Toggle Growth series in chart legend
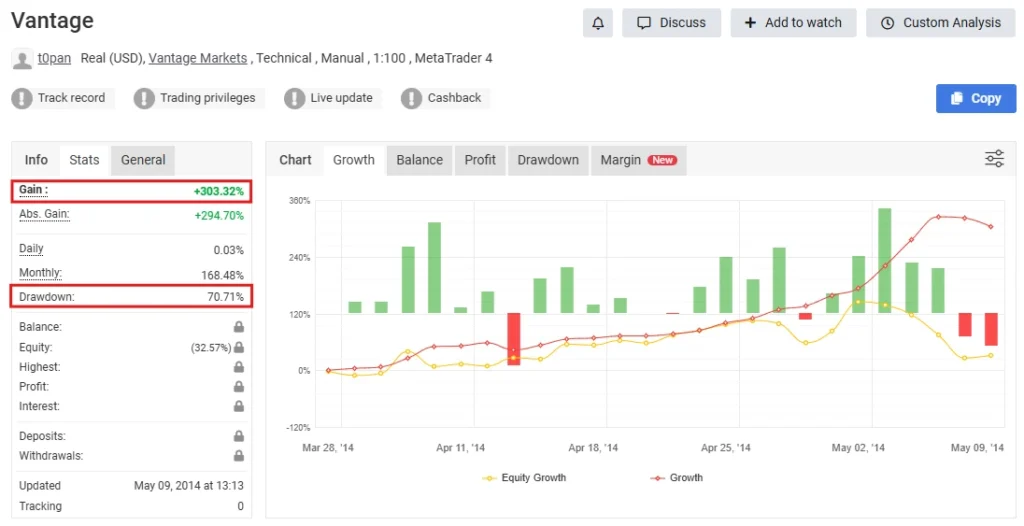Viewport: 1024px width, 526px height. click(677, 478)
